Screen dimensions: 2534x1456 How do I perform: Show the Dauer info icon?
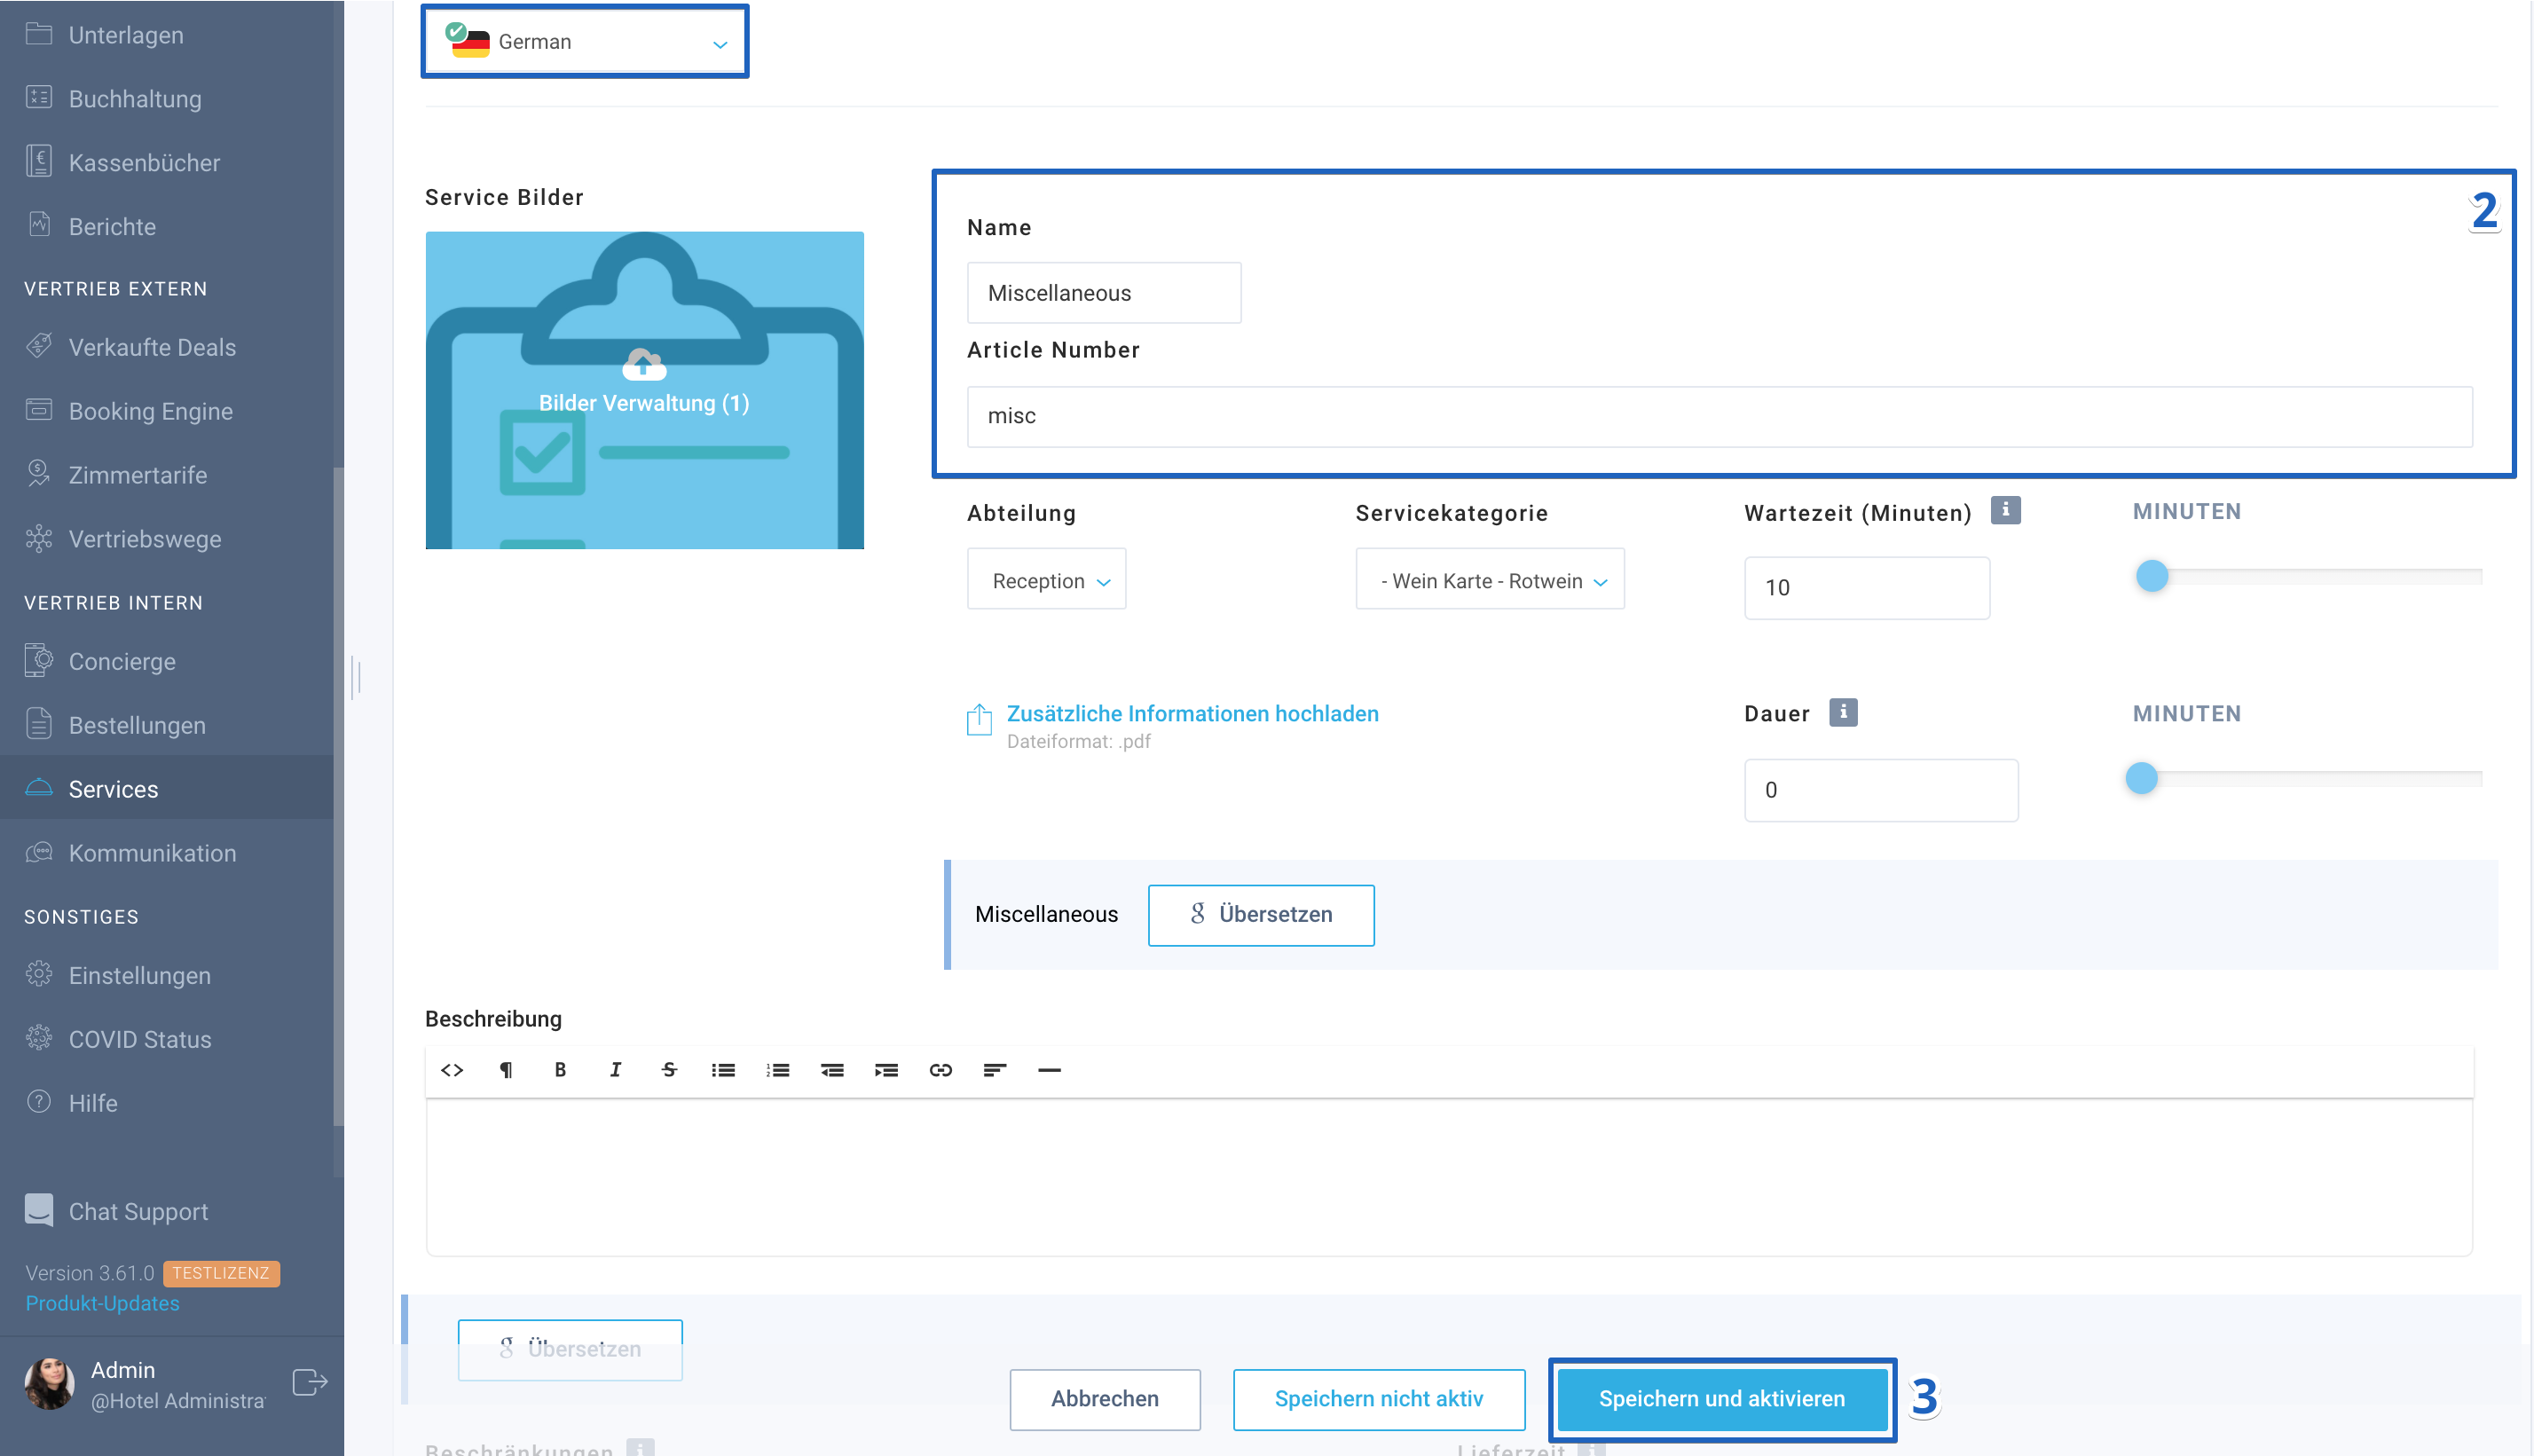(1843, 713)
